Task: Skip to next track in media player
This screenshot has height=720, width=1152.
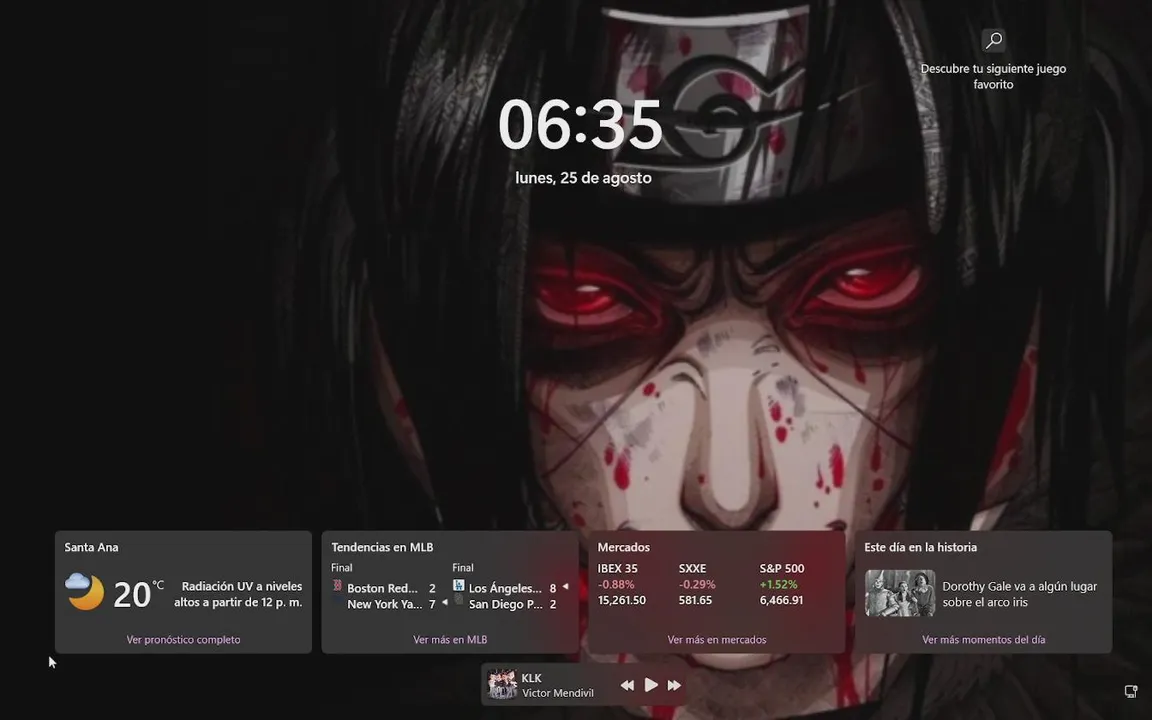Action: (x=674, y=685)
